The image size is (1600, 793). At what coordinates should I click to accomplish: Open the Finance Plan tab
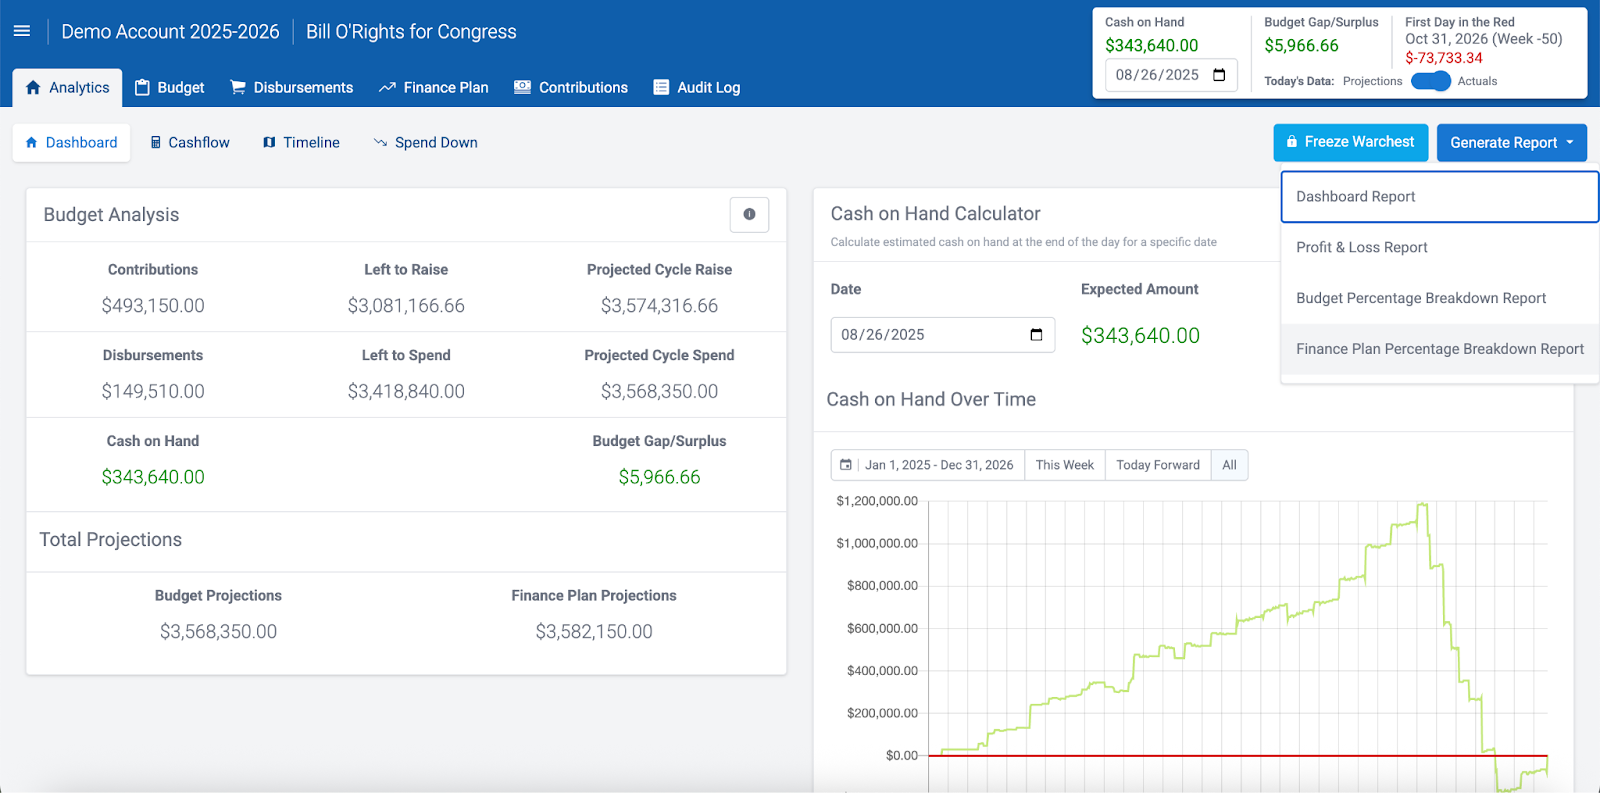coord(434,87)
